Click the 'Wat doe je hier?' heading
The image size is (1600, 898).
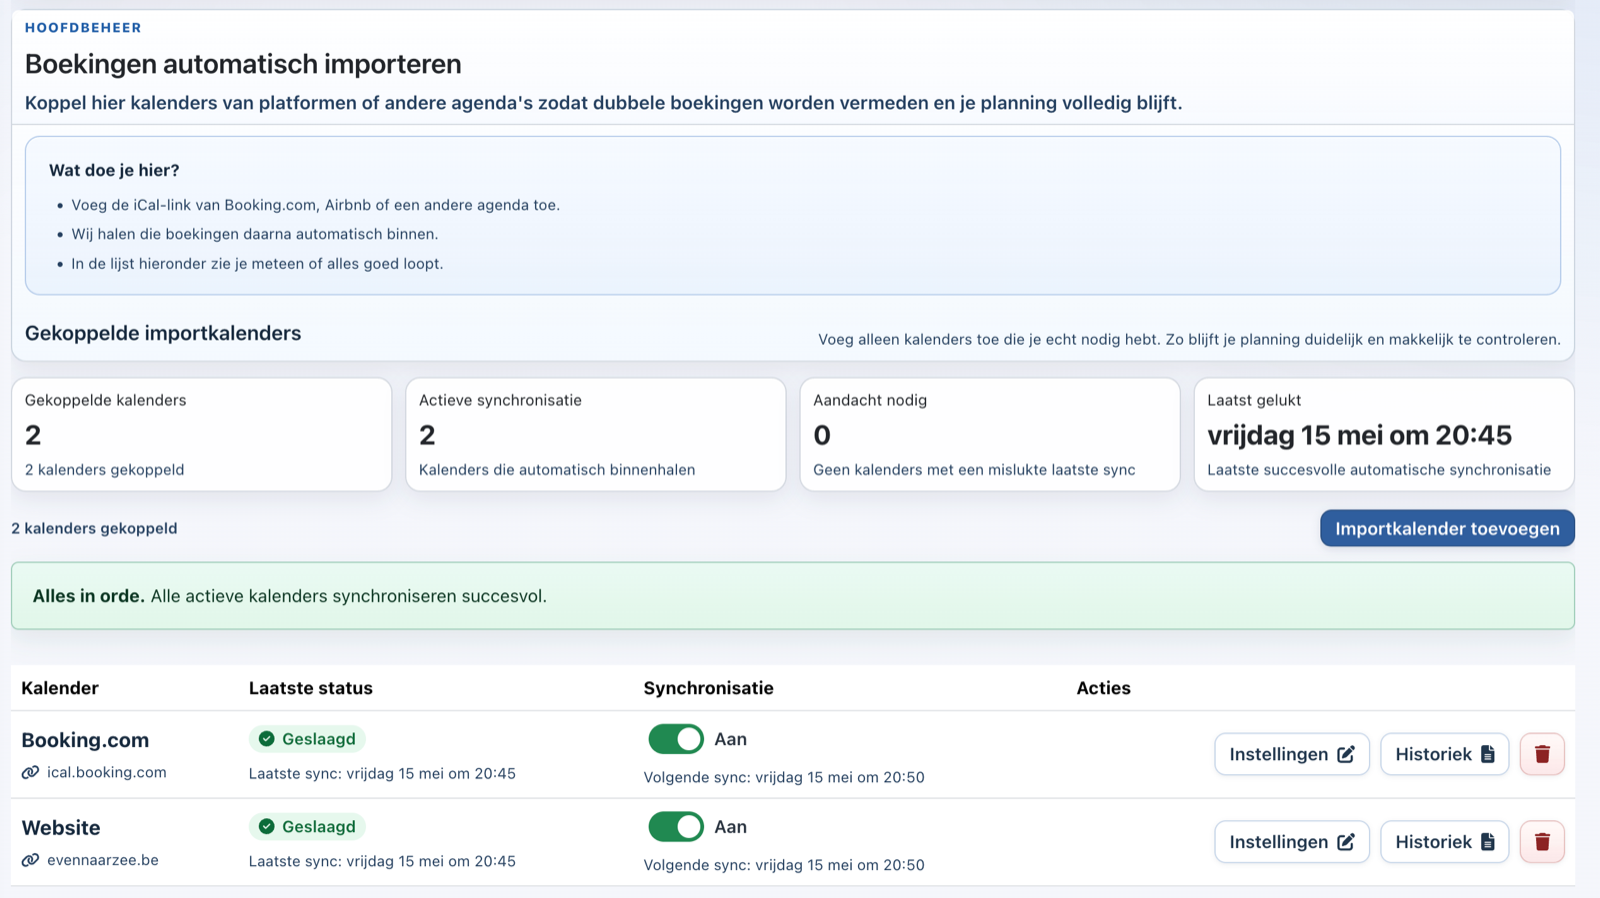[114, 170]
